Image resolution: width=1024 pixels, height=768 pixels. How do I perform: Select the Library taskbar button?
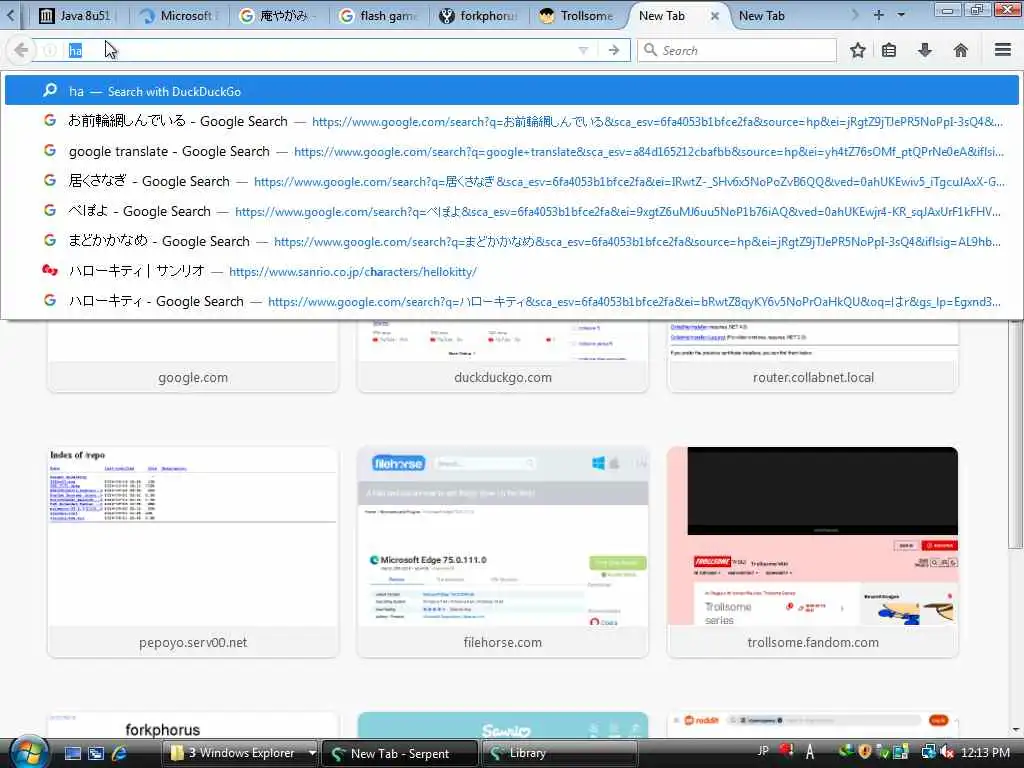coord(558,753)
